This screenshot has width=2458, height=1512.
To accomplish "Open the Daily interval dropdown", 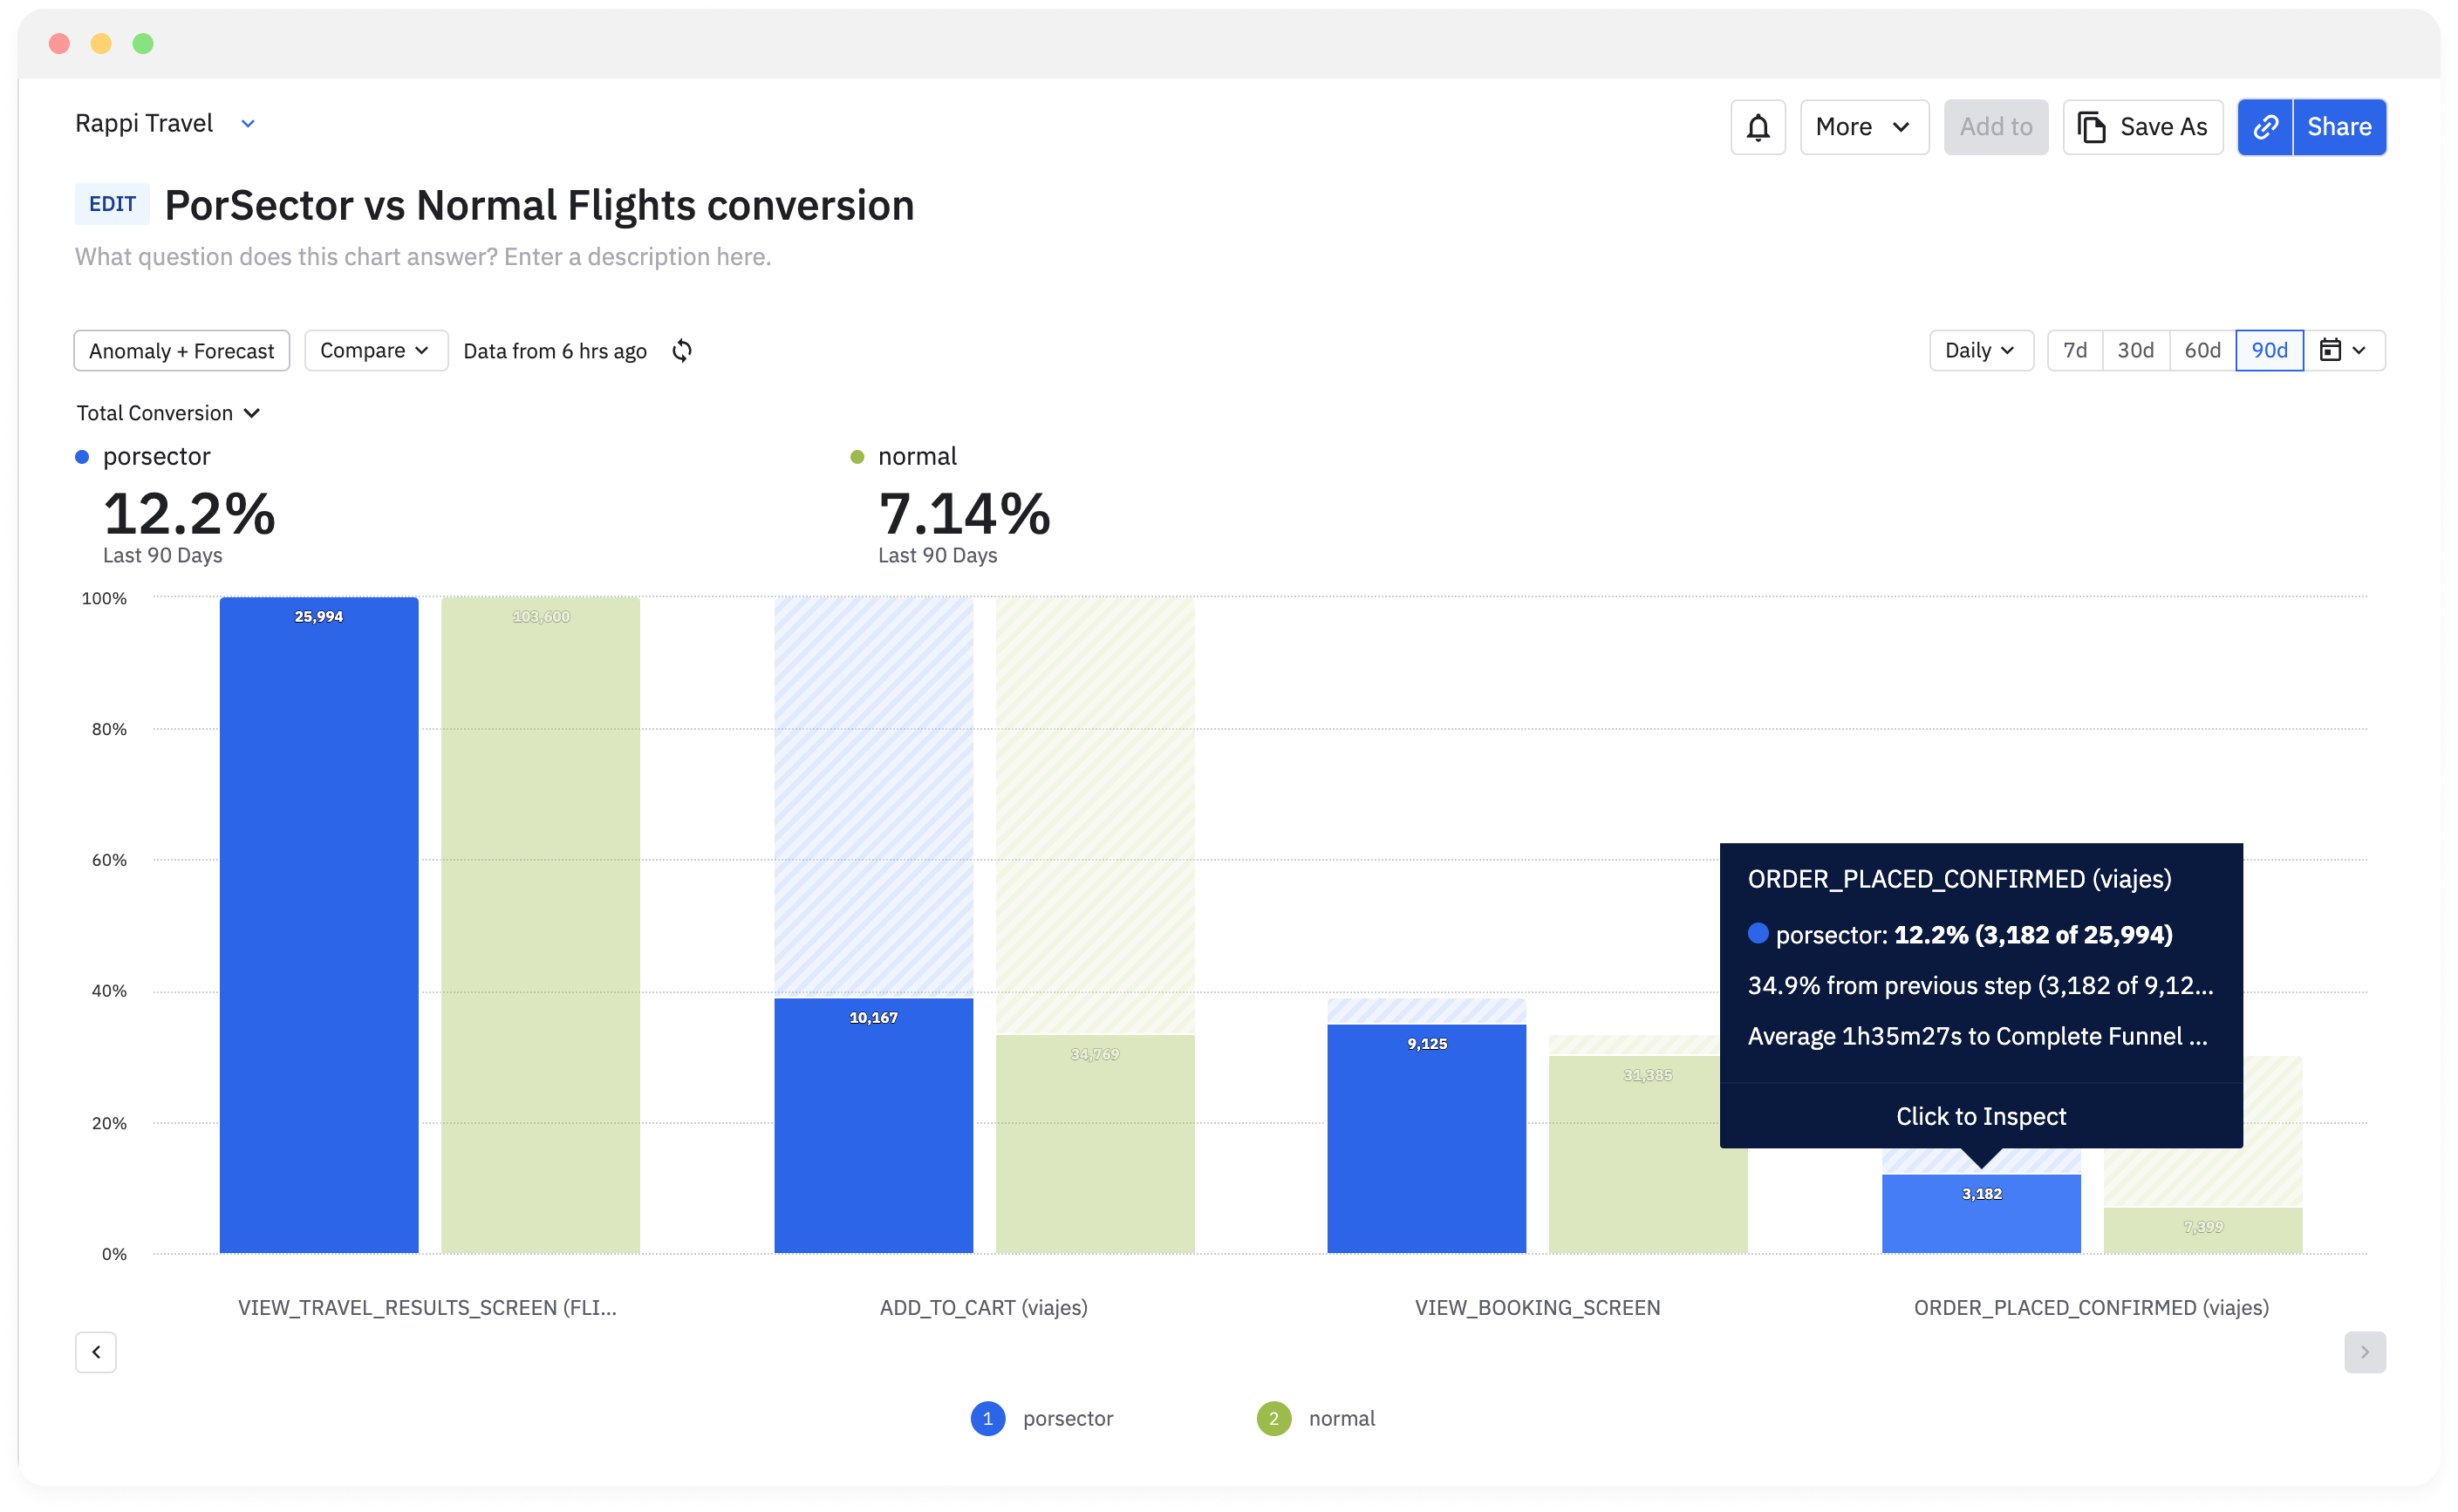I will 1979,350.
